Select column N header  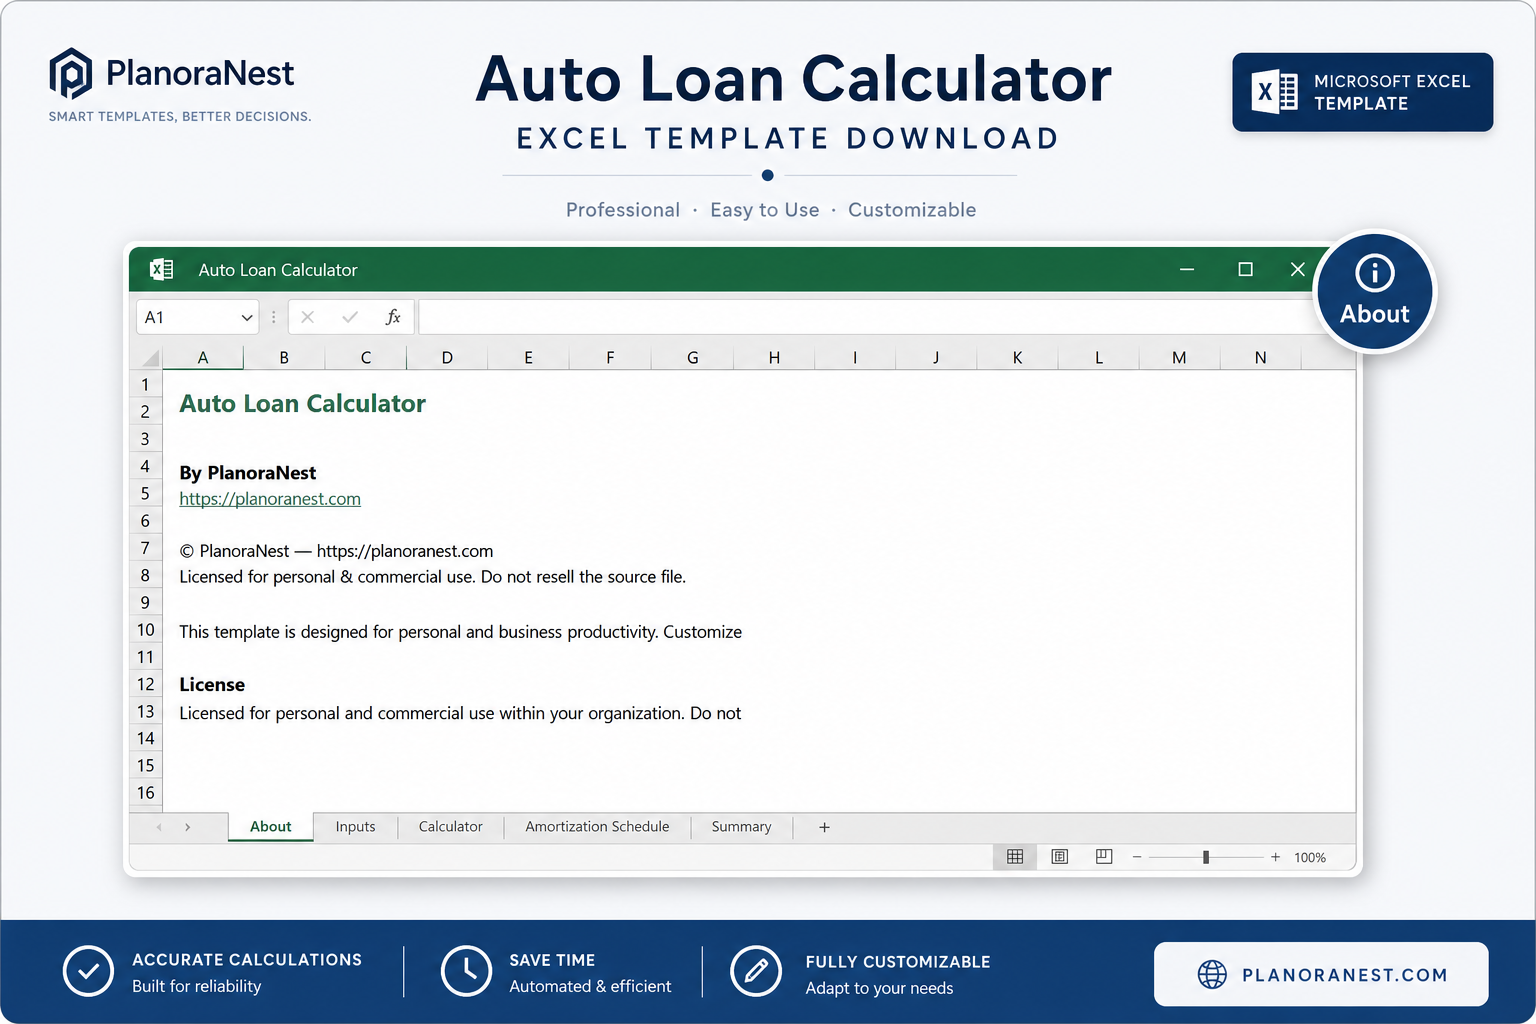click(x=1260, y=357)
